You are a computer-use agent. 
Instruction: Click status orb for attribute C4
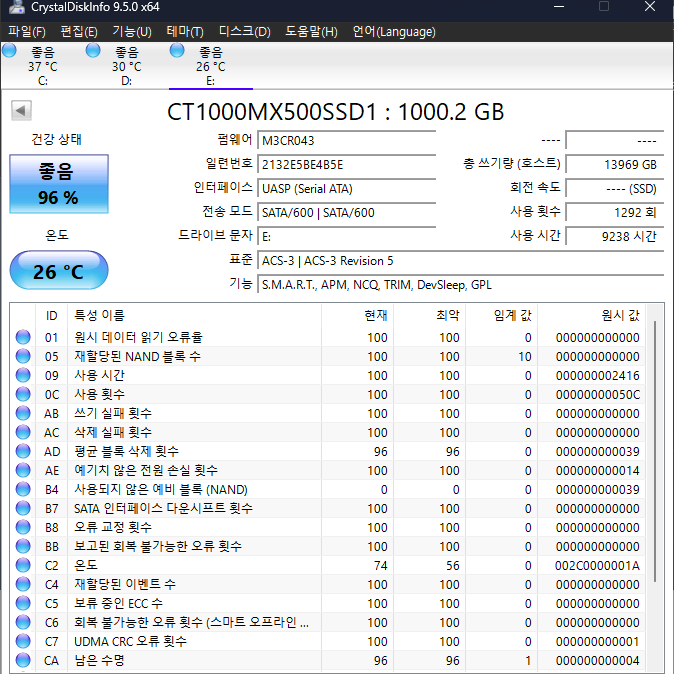(23, 584)
